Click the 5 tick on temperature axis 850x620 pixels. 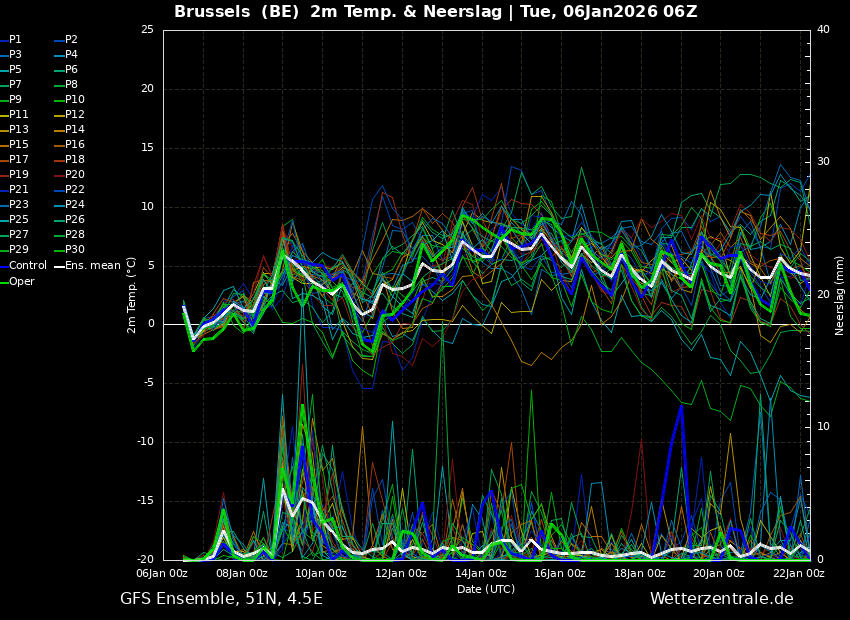151,266
